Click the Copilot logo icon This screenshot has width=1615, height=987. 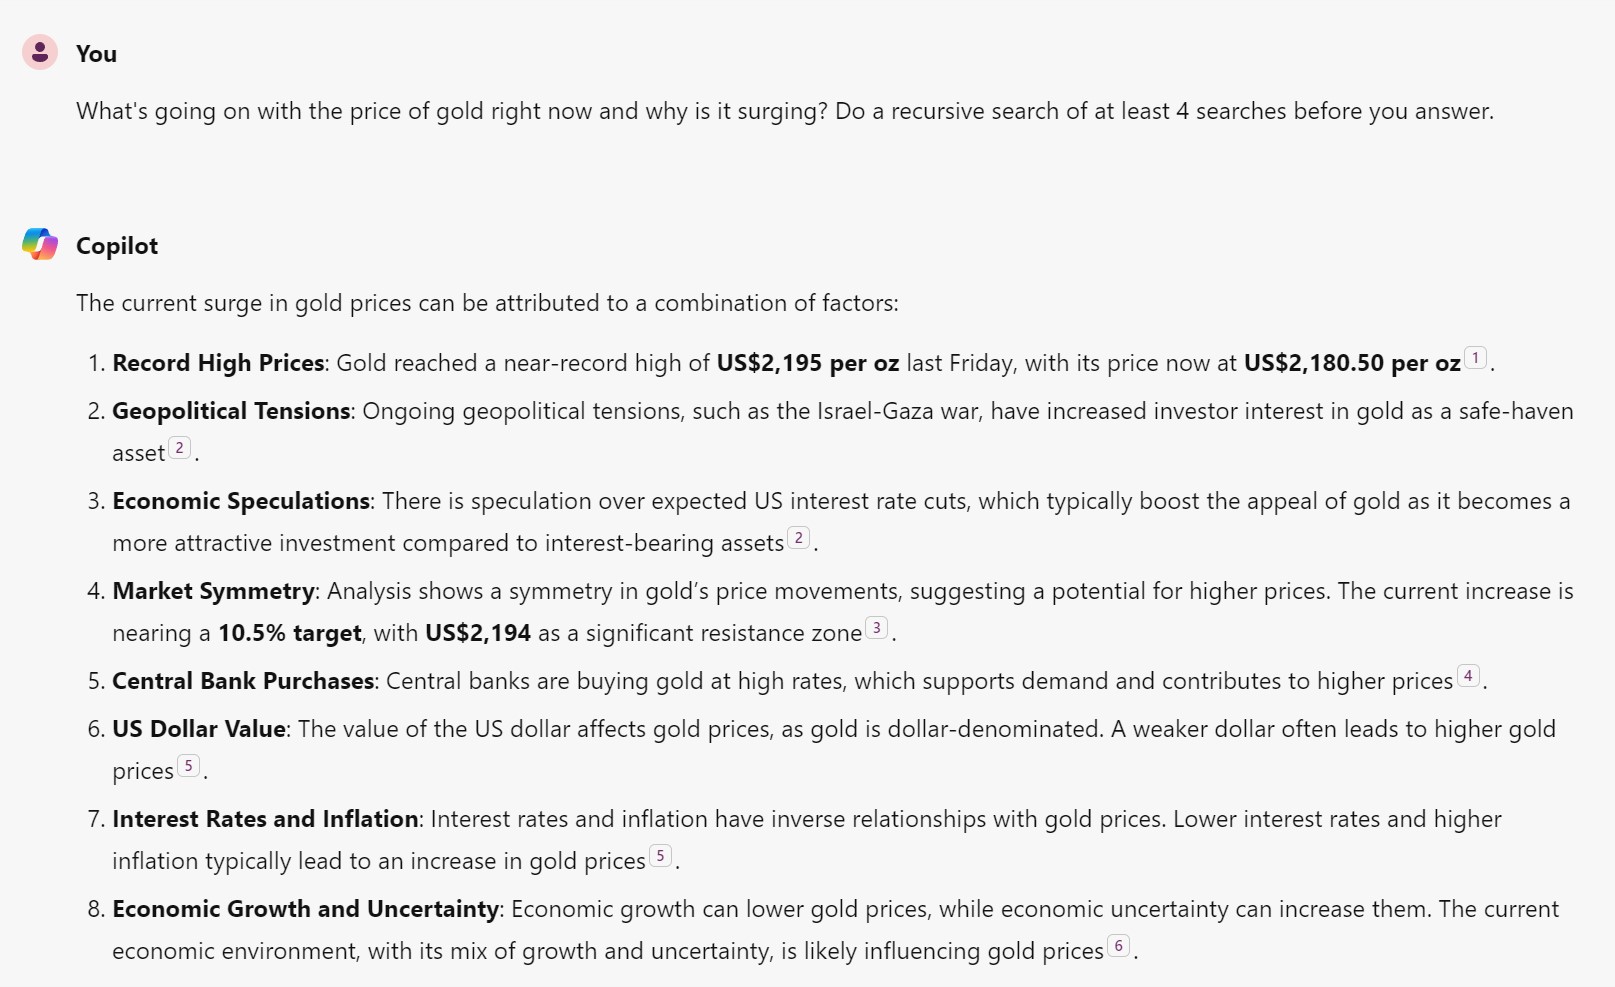(40, 244)
